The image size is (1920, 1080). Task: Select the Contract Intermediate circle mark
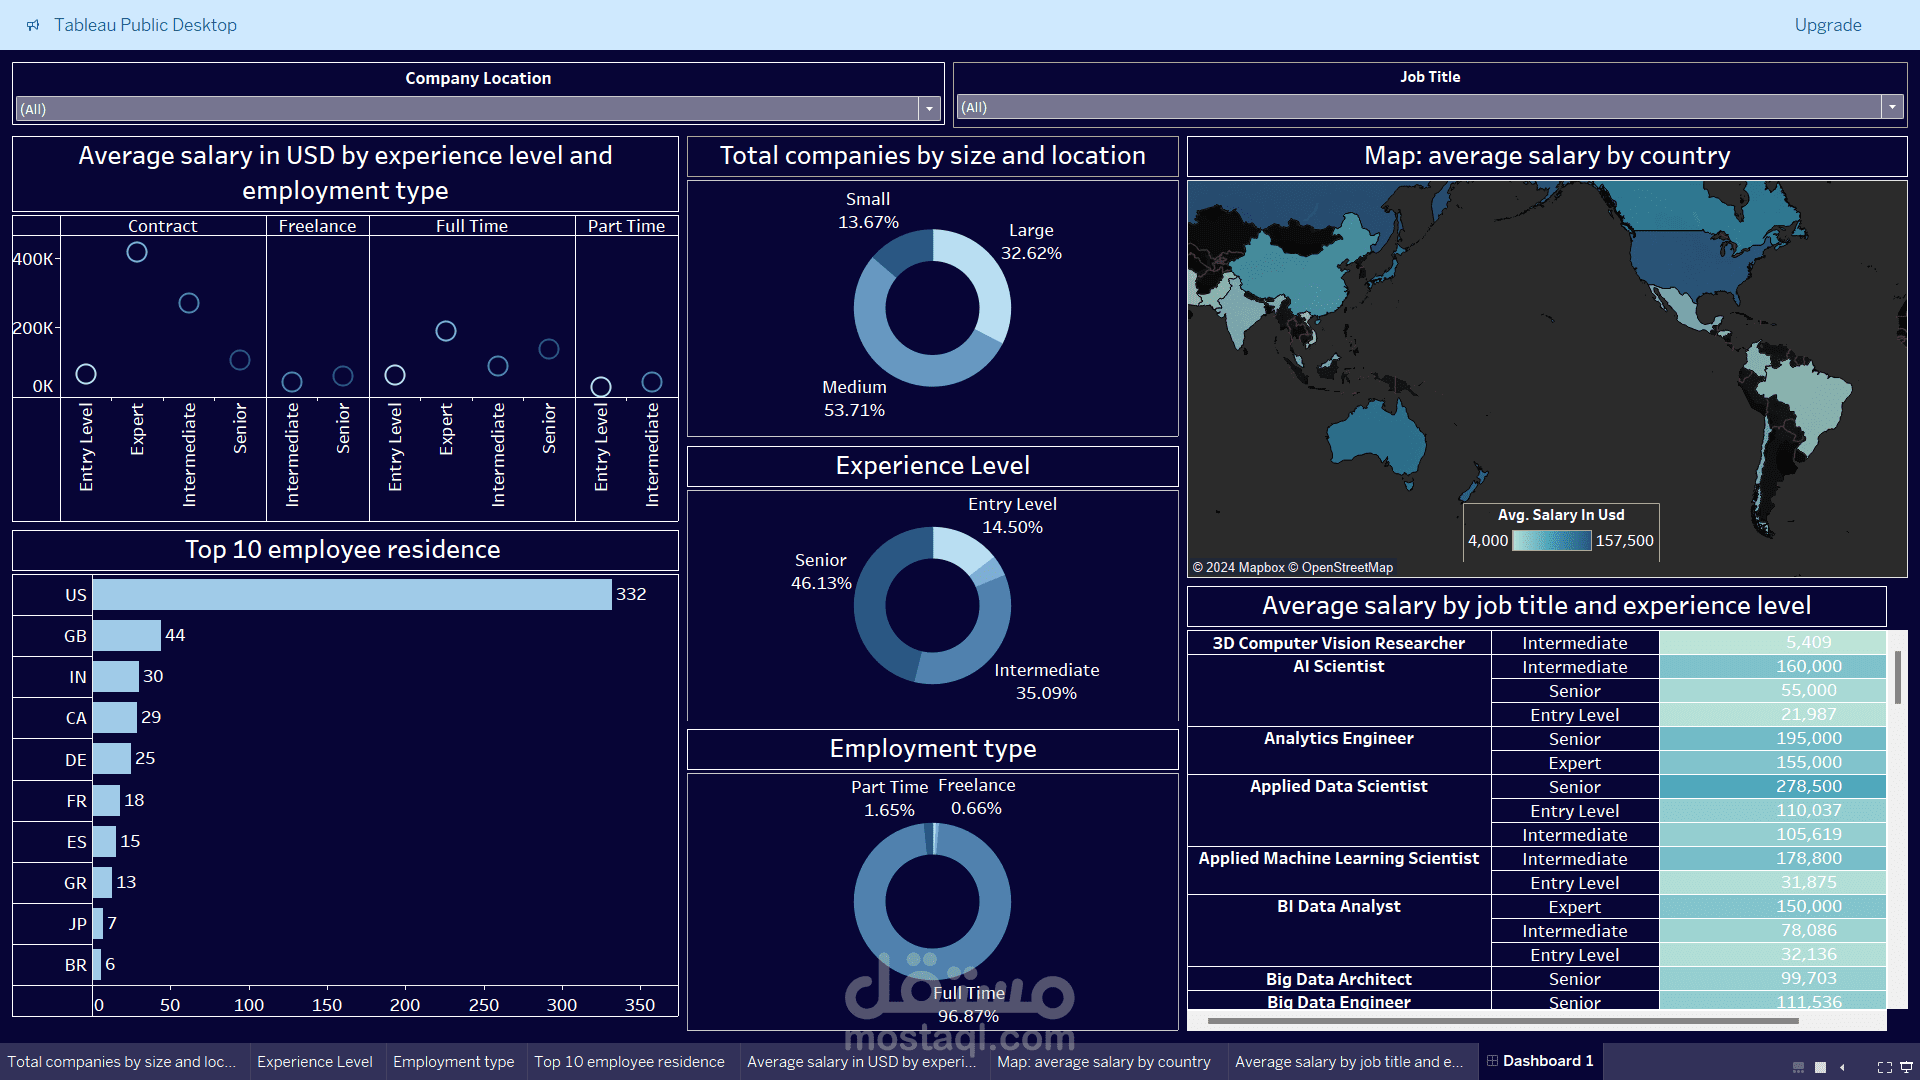(189, 303)
